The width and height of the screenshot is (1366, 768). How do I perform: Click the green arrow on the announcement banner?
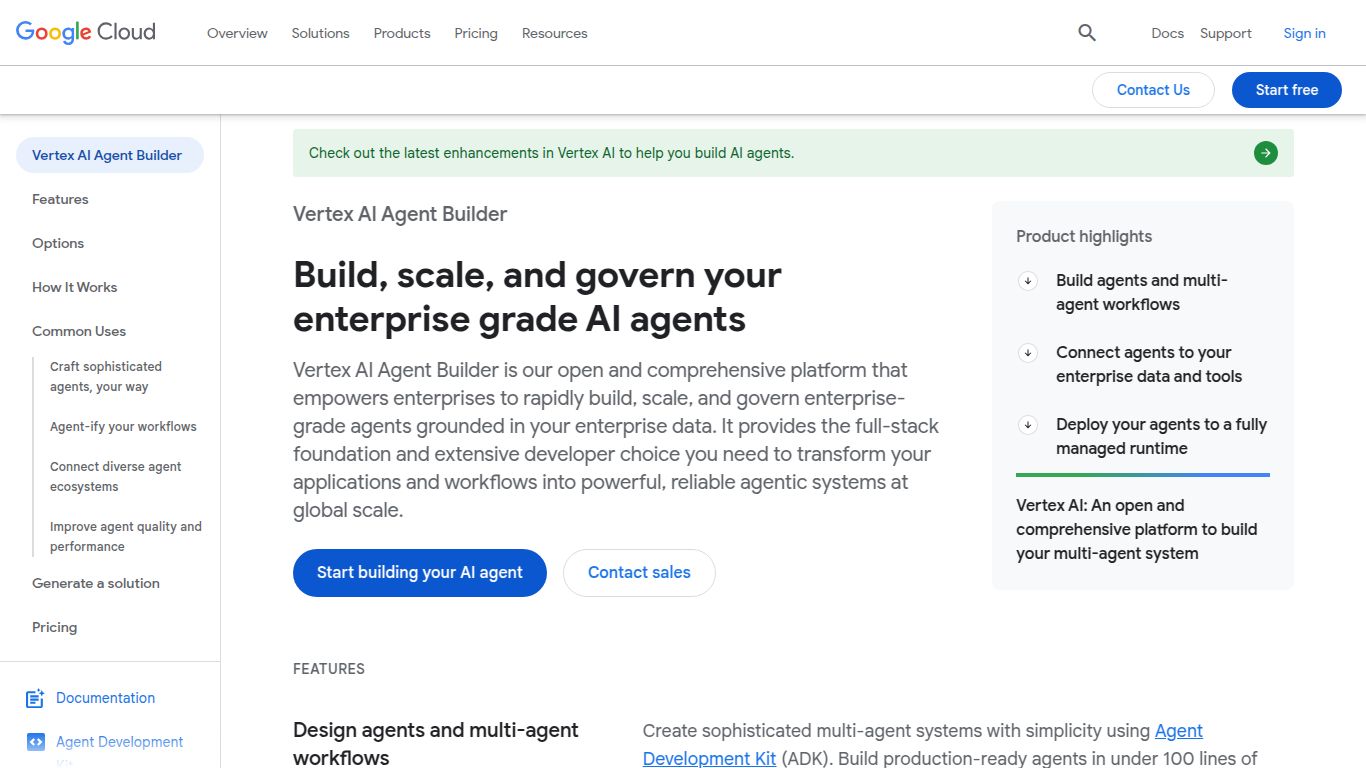(1265, 153)
